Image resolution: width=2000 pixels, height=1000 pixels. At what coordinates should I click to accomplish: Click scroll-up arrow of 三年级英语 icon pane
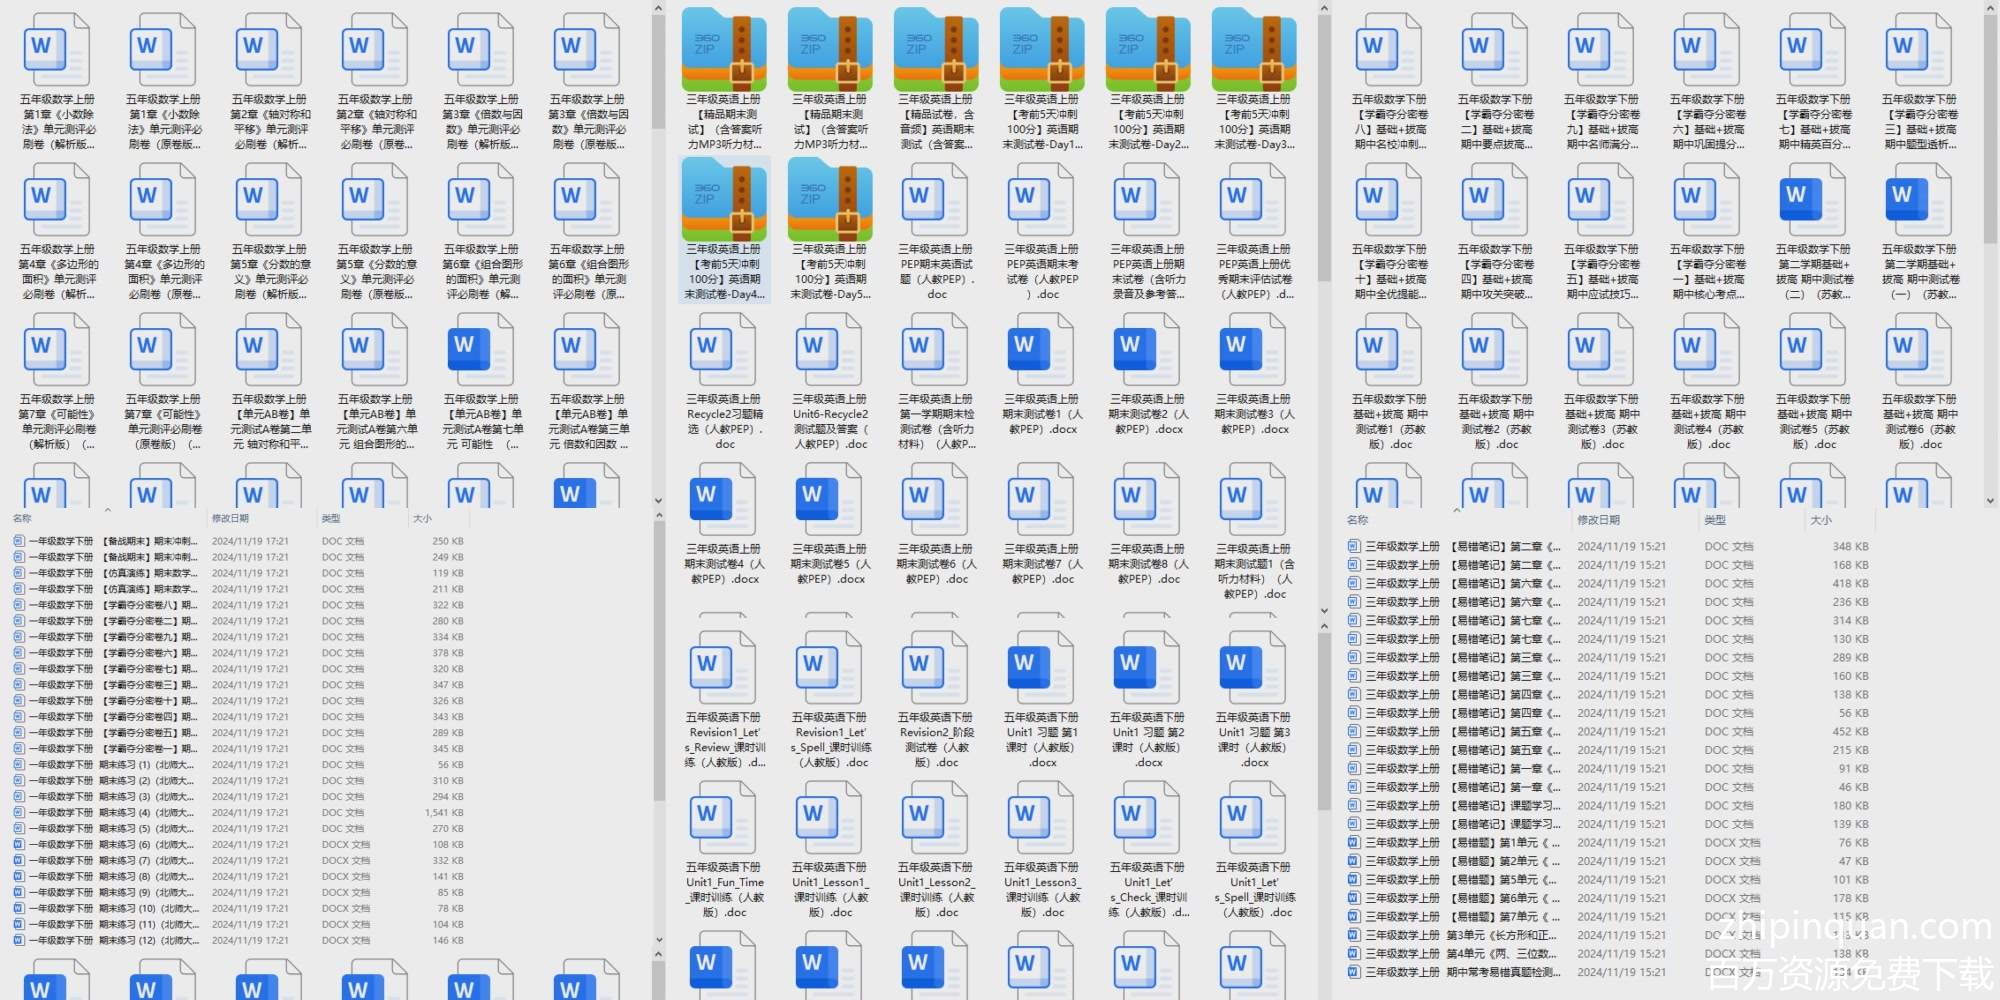(x=1324, y=9)
